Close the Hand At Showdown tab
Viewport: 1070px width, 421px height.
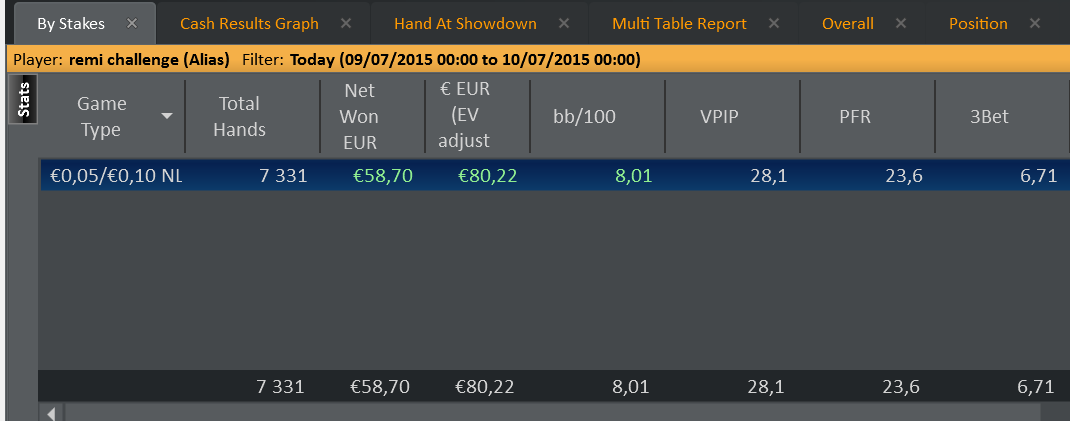pos(564,23)
